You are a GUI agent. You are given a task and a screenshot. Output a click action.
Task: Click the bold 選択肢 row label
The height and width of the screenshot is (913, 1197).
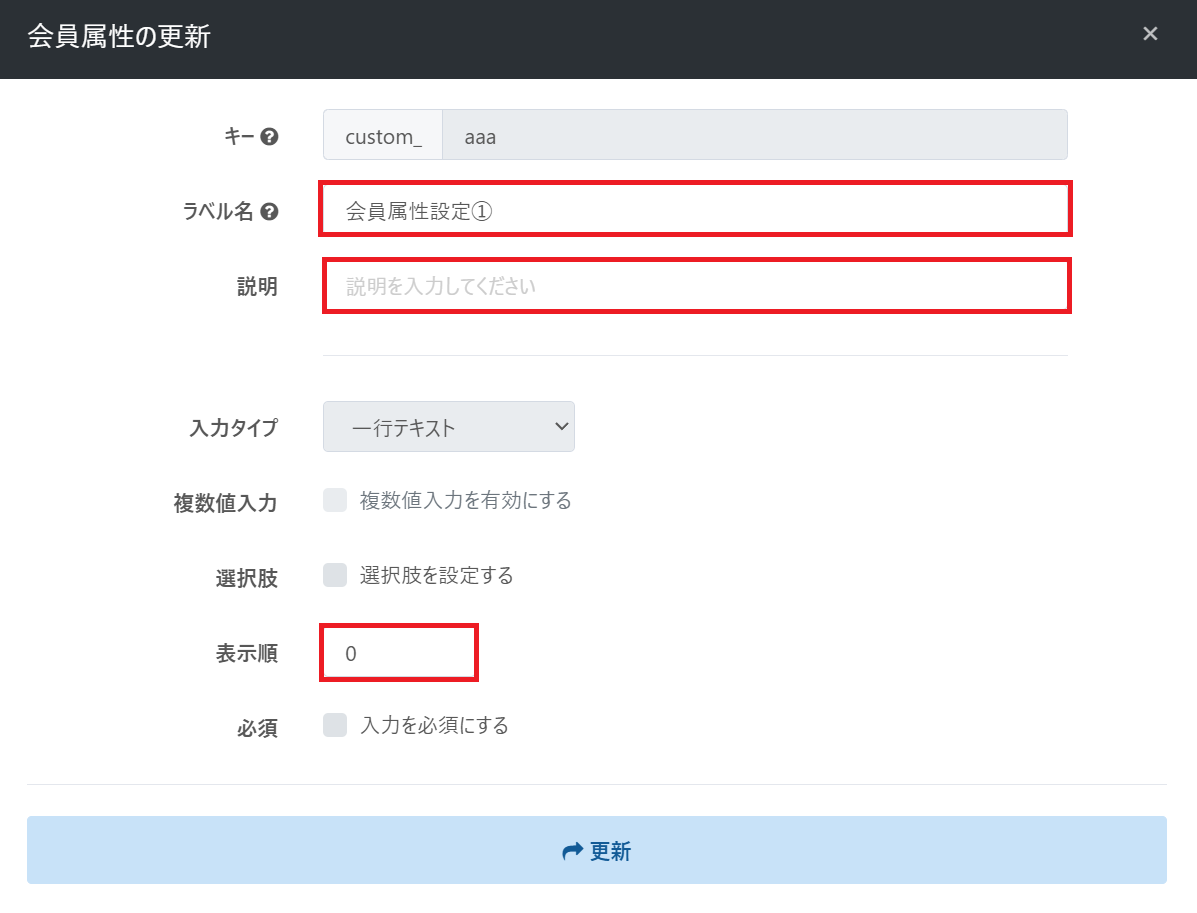[247, 578]
